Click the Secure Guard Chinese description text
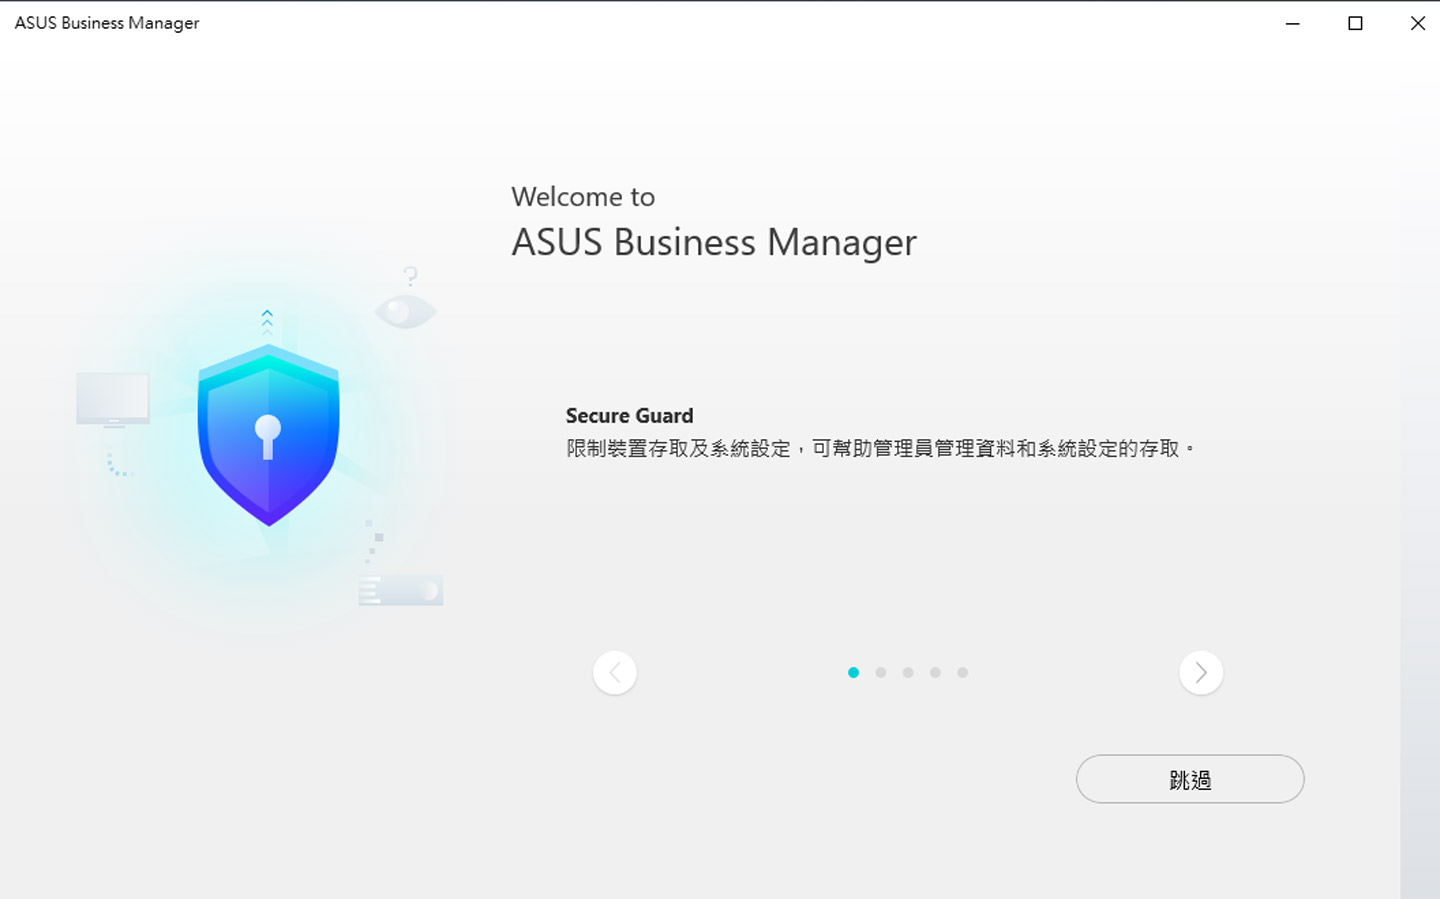The height and width of the screenshot is (899, 1440). pos(878,448)
